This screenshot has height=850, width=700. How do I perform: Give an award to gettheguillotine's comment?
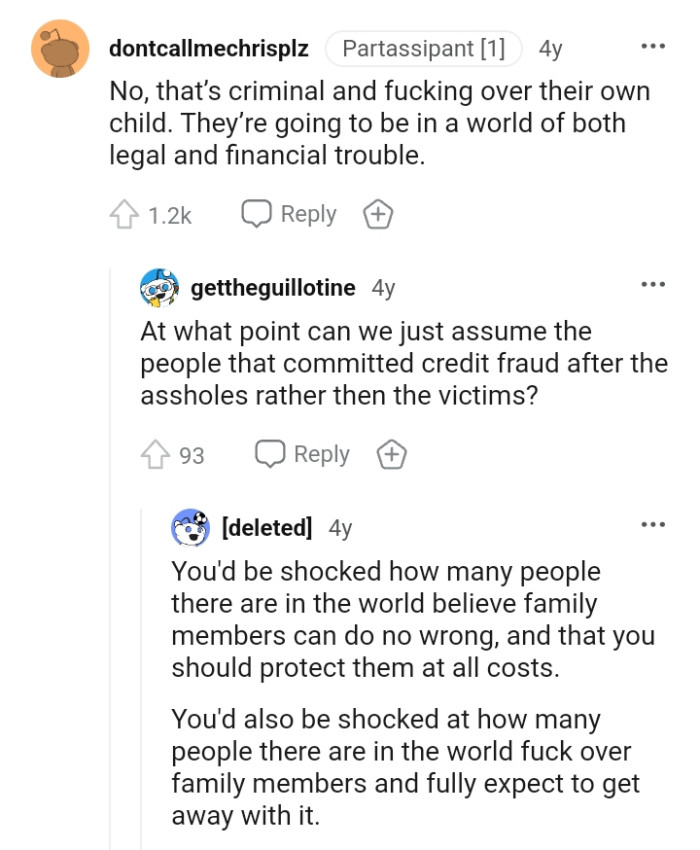(x=391, y=454)
